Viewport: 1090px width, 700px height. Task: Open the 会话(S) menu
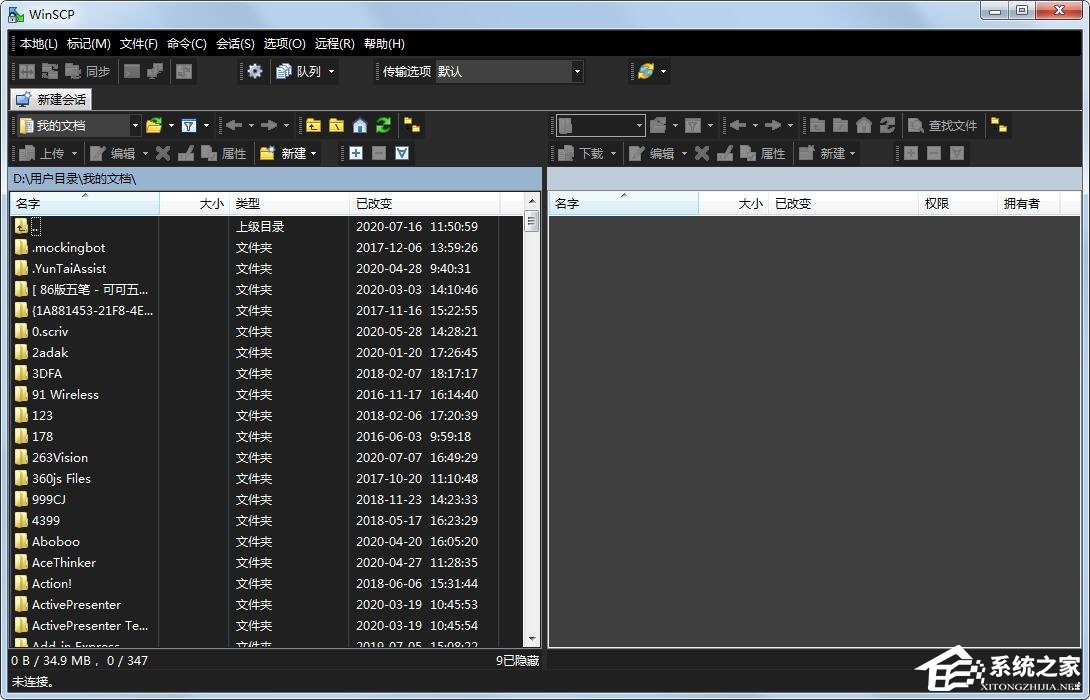click(235, 43)
